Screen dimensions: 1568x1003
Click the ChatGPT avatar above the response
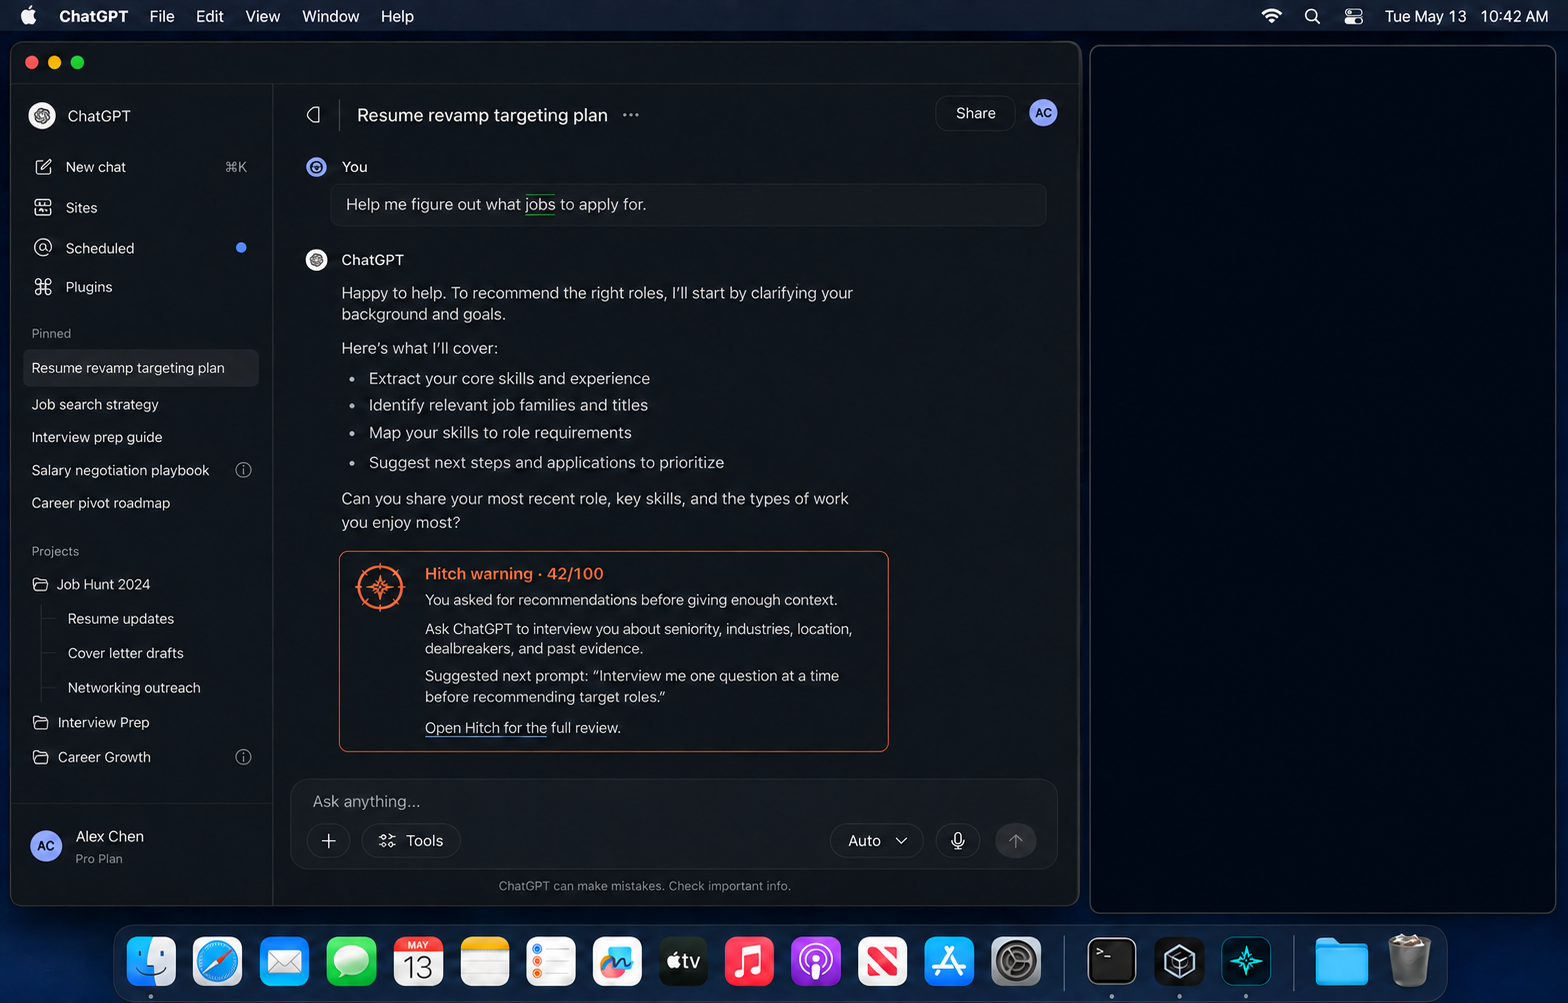pyautogui.click(x=316, y=260)
